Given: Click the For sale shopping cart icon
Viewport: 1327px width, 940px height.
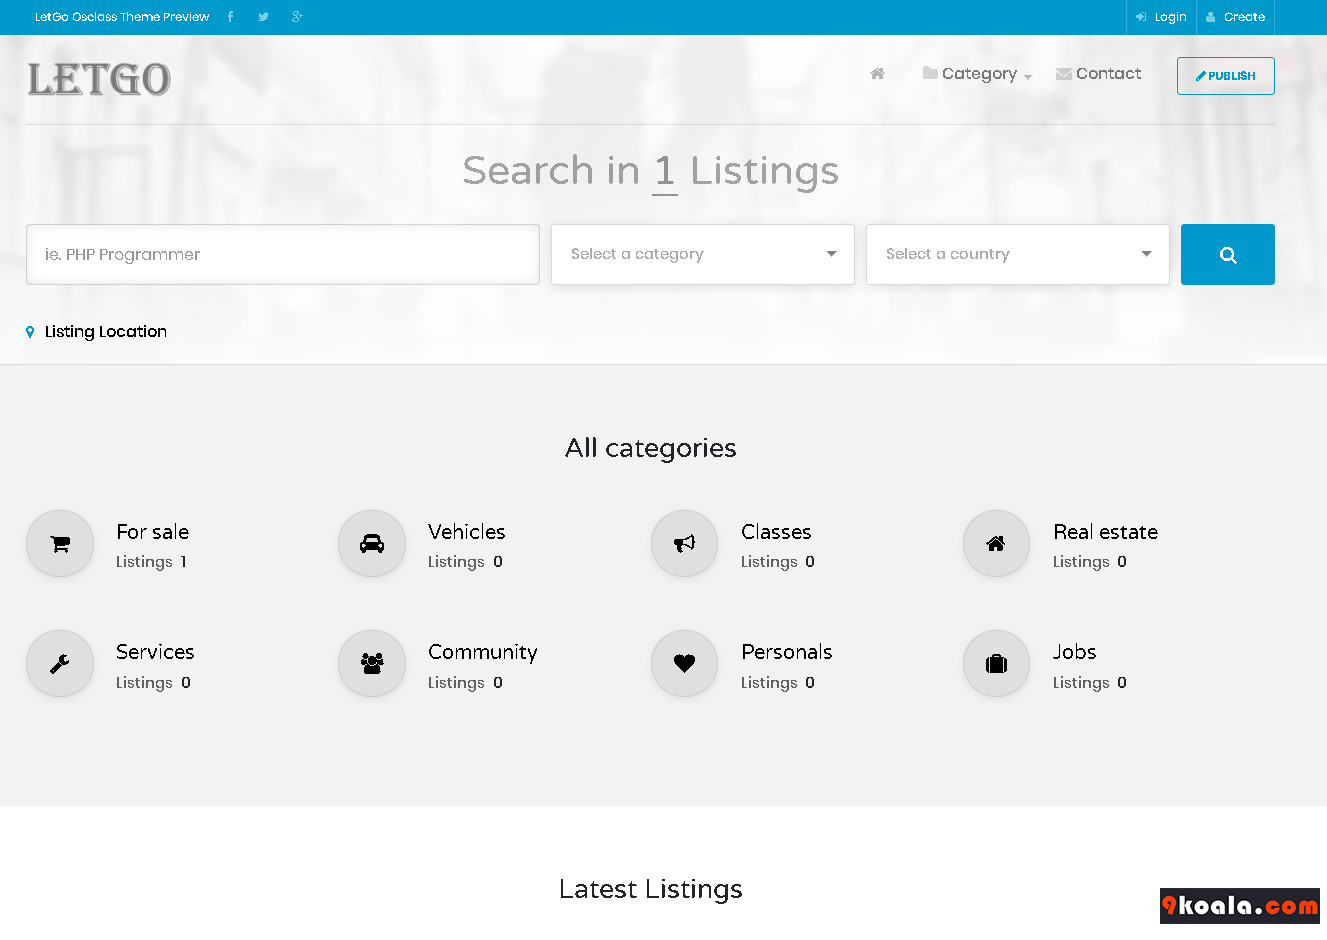Looking at the screenshot, I should click(x=60, y=544).
